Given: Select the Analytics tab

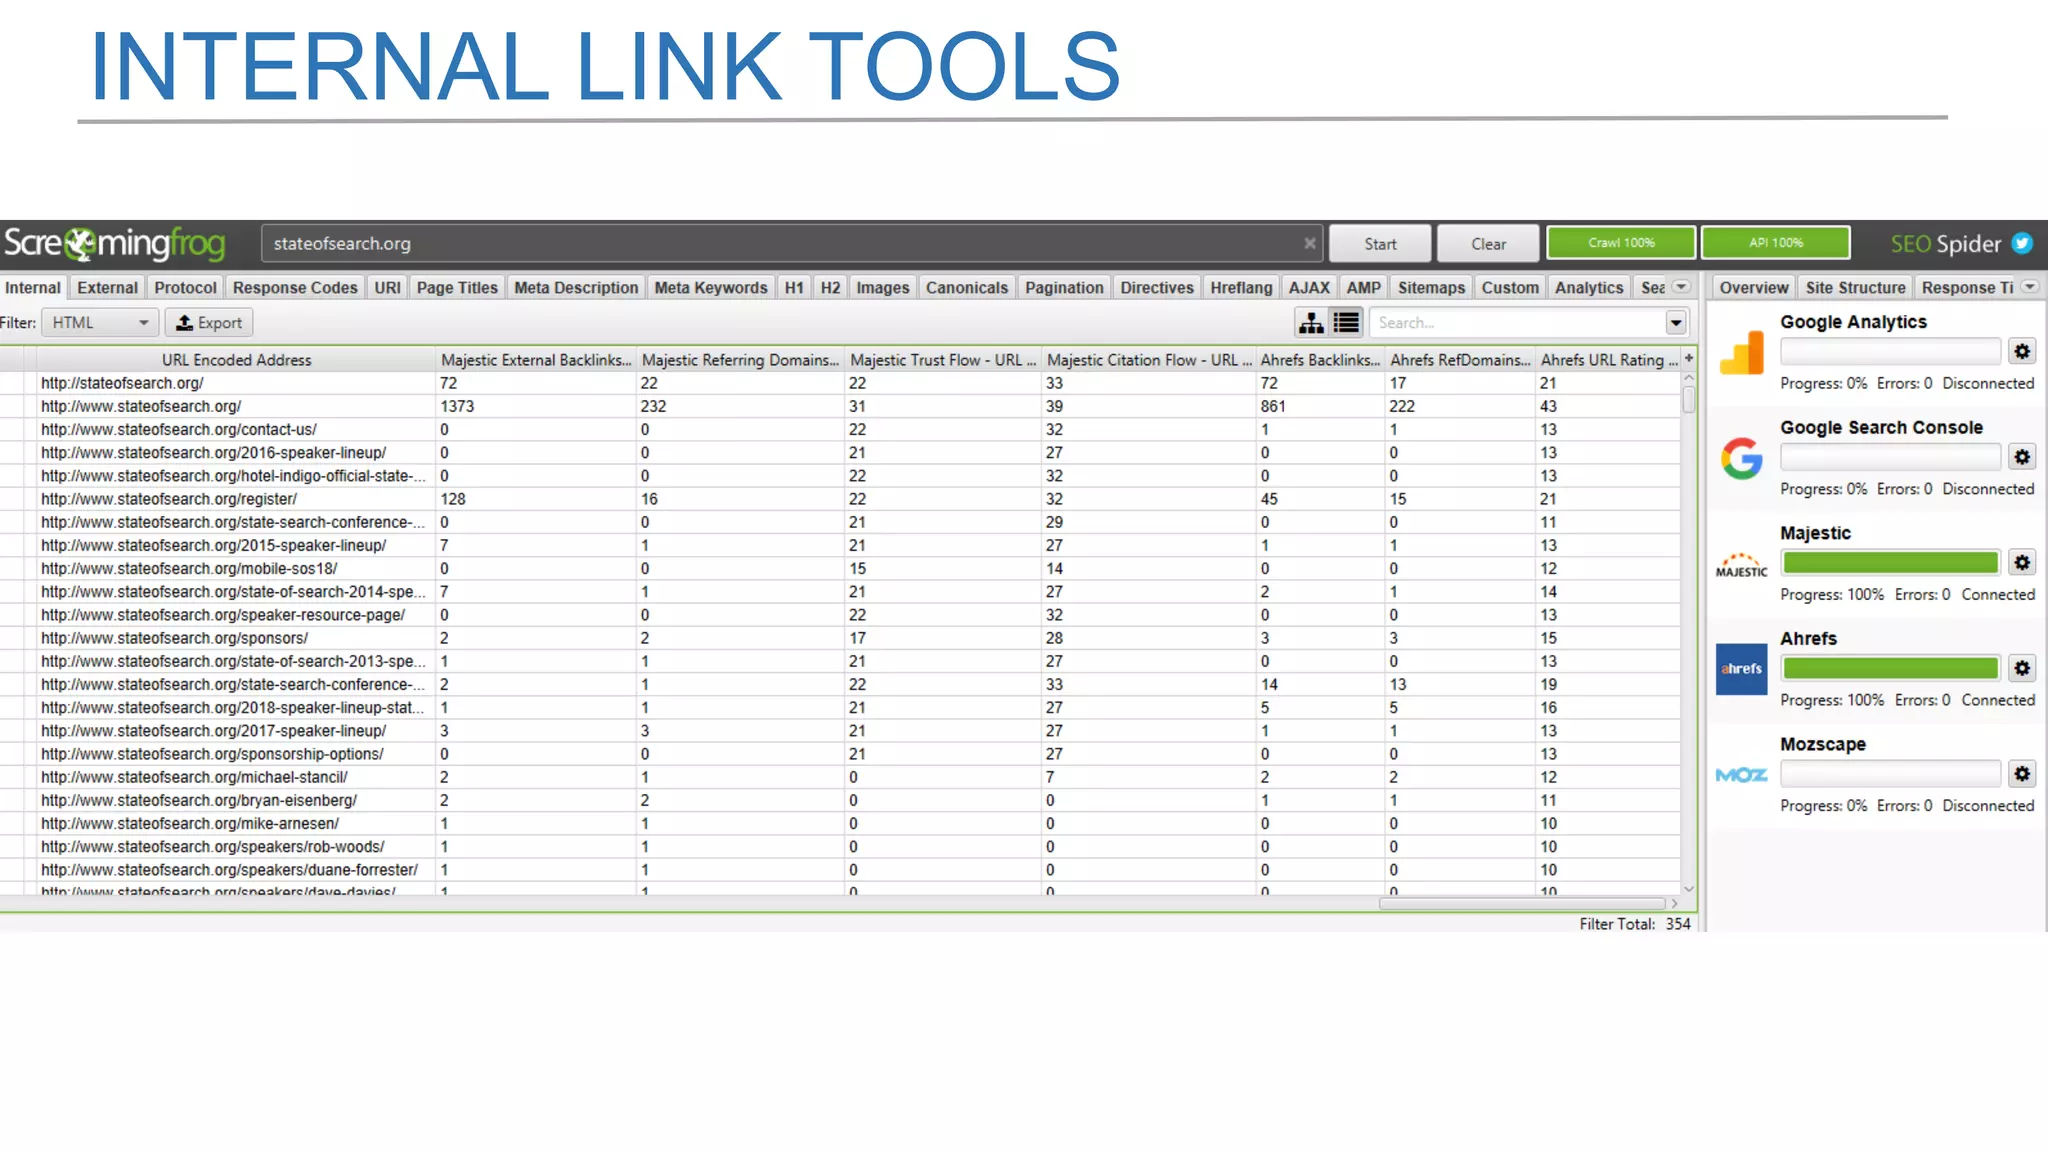Looking at the screenshot, I should click(x=1589, y=288).
